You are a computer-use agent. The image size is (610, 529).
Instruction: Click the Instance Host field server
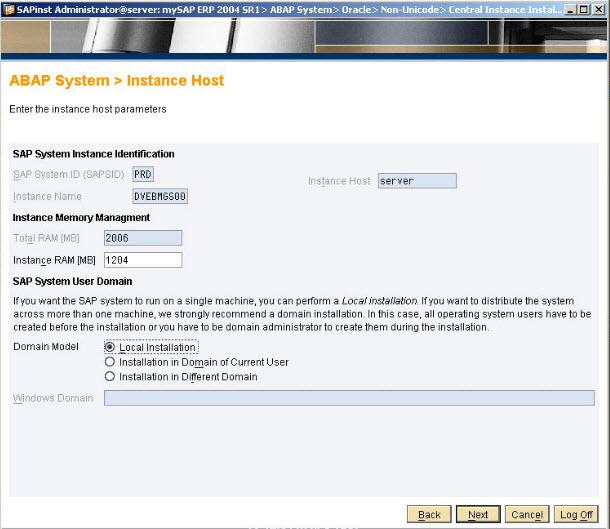(x=417, y=181)
